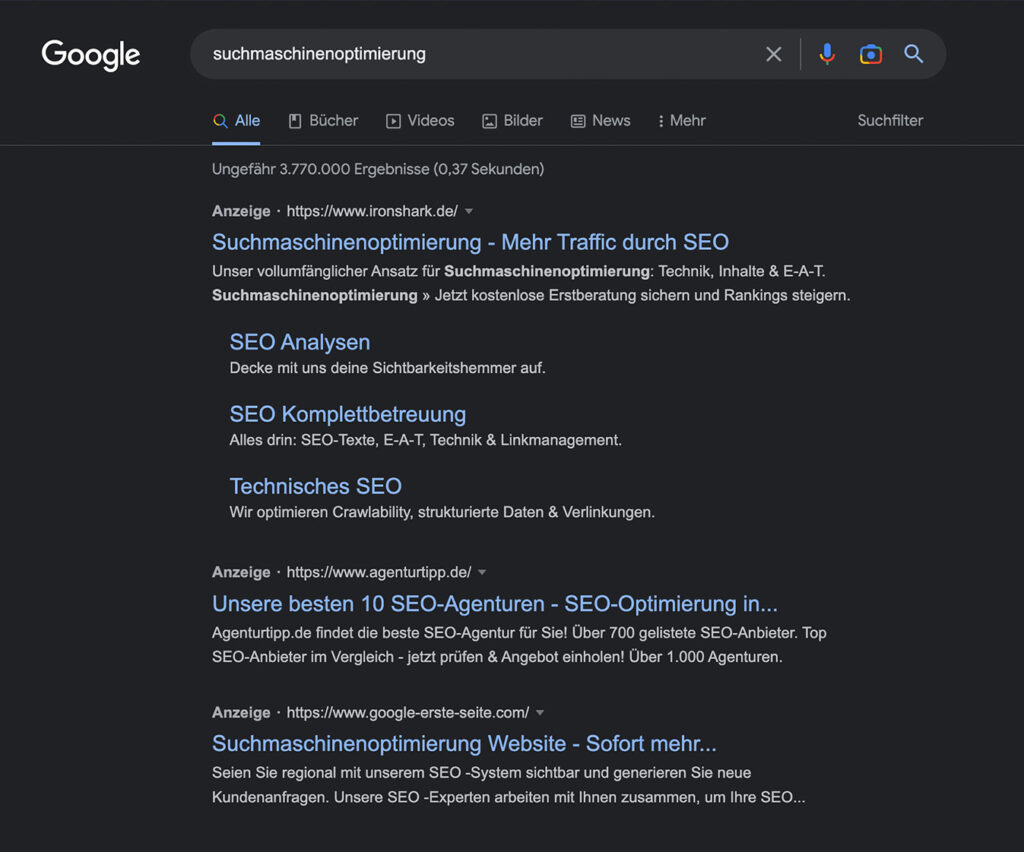Image resolution: width=1024 pixels, height=852 pixels.
Task: Open the SEO Analysen sitelink
Action: 300,342
